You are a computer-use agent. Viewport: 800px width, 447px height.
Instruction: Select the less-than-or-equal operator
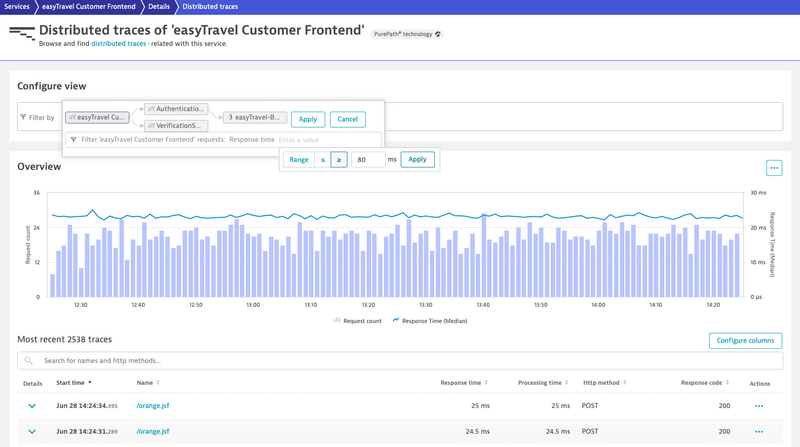[323, 160]
